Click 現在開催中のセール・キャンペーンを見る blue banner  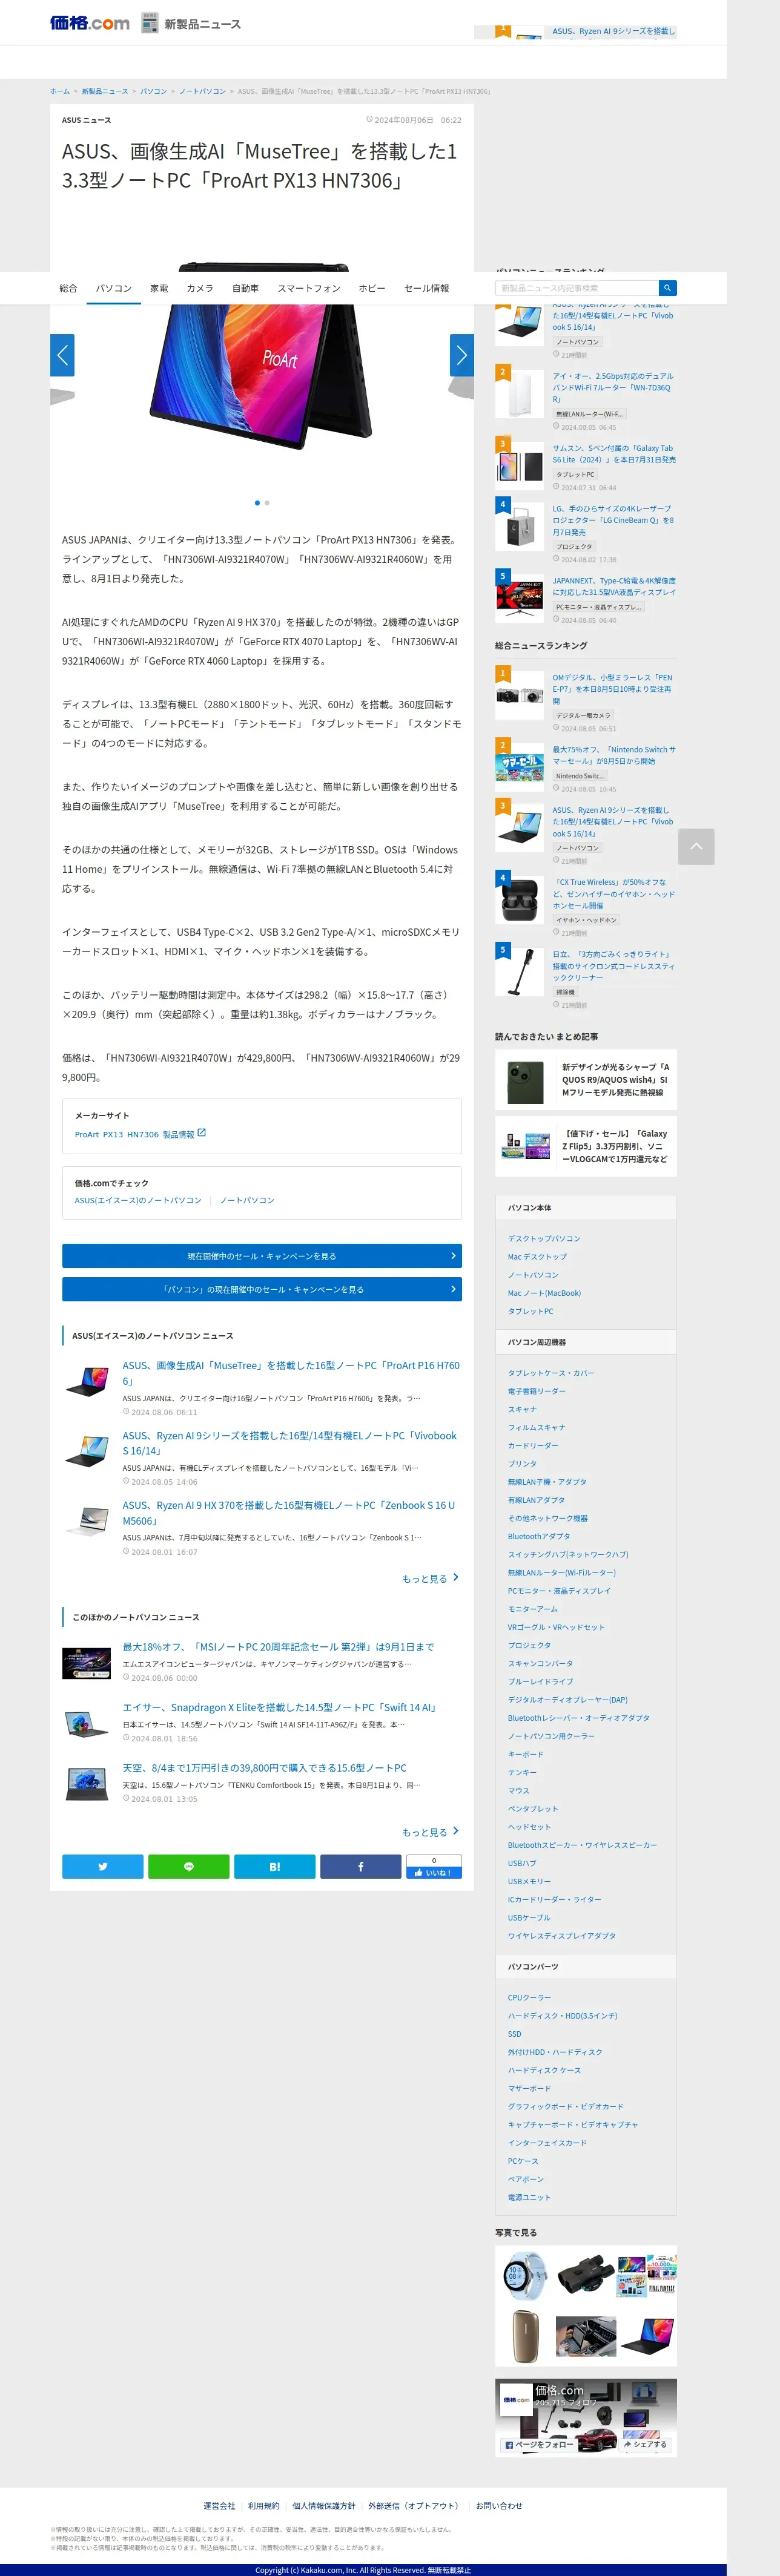[262, 1256]
